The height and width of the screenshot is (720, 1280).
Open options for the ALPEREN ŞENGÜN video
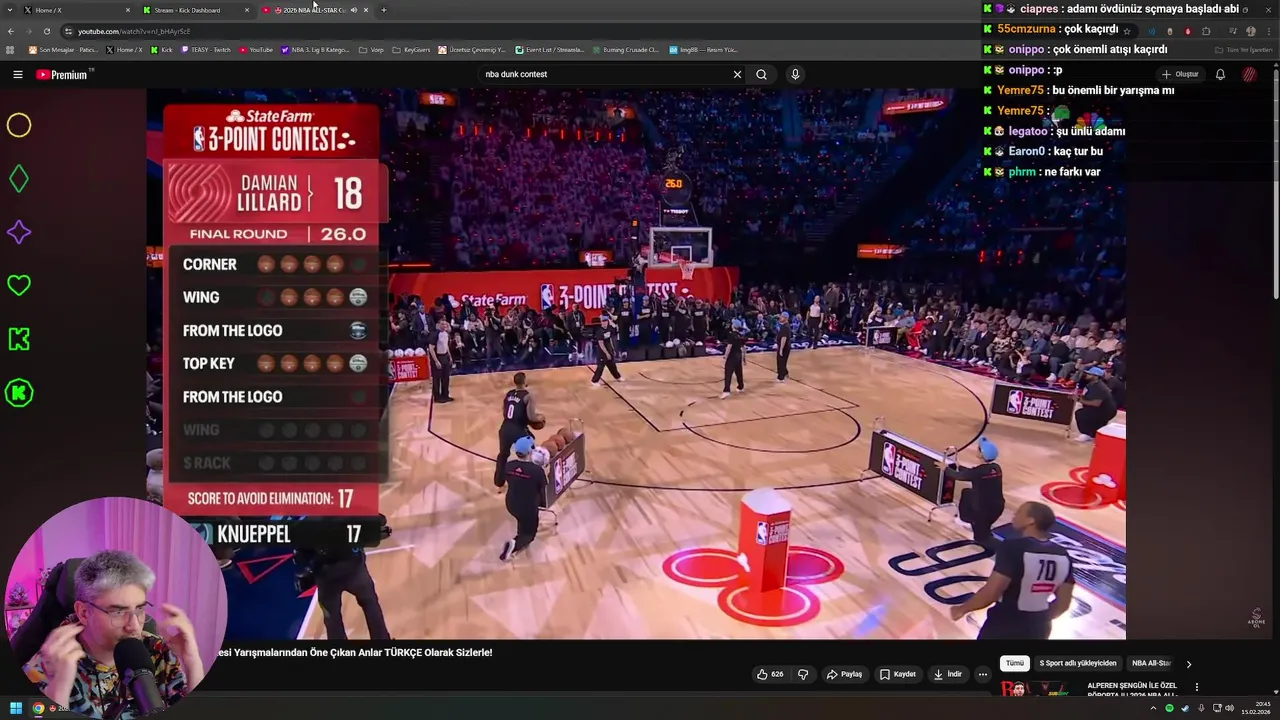coord(1196,687)
